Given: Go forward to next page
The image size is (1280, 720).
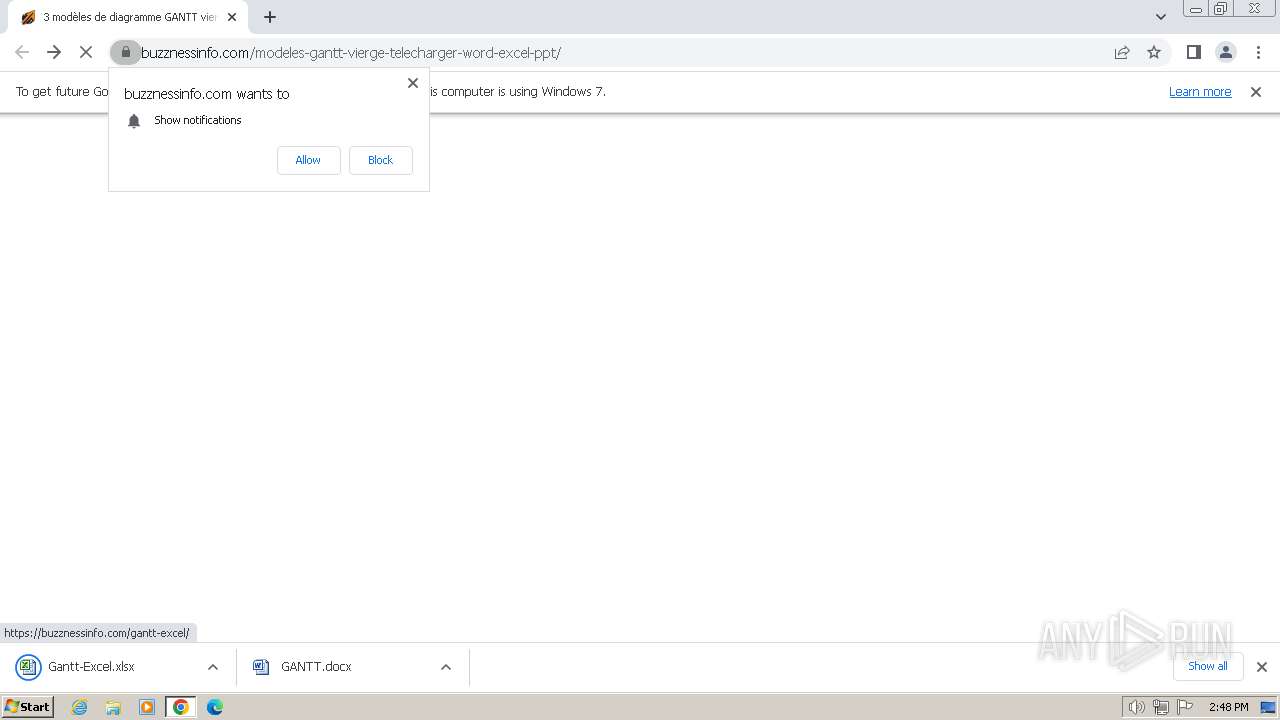Looking at the screenshot, I should pyautogui.click(x=54, y=52).
